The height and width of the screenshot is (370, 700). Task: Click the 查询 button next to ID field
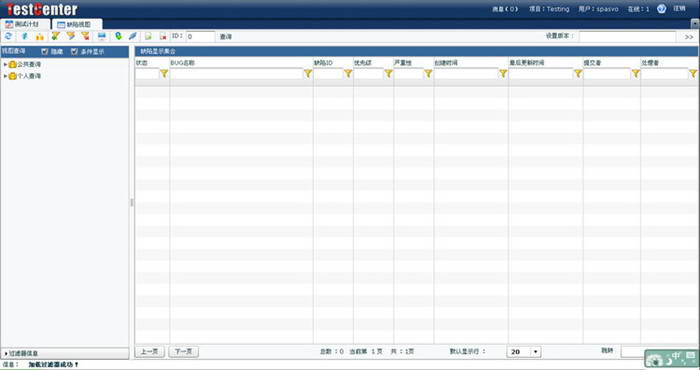coord(226,37)
